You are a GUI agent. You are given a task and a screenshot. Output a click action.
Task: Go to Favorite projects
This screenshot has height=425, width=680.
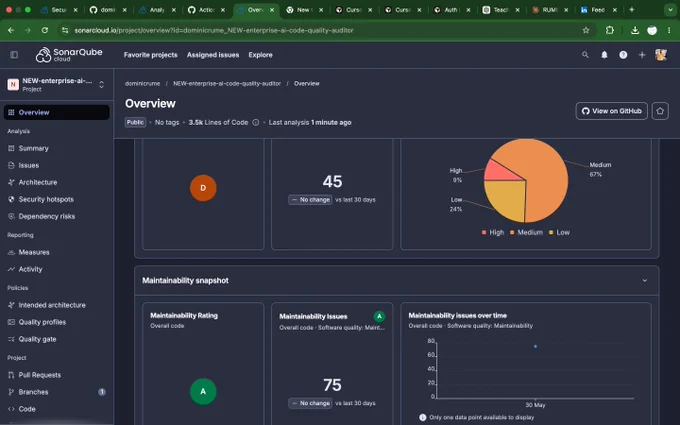click(x=150, y=55)
